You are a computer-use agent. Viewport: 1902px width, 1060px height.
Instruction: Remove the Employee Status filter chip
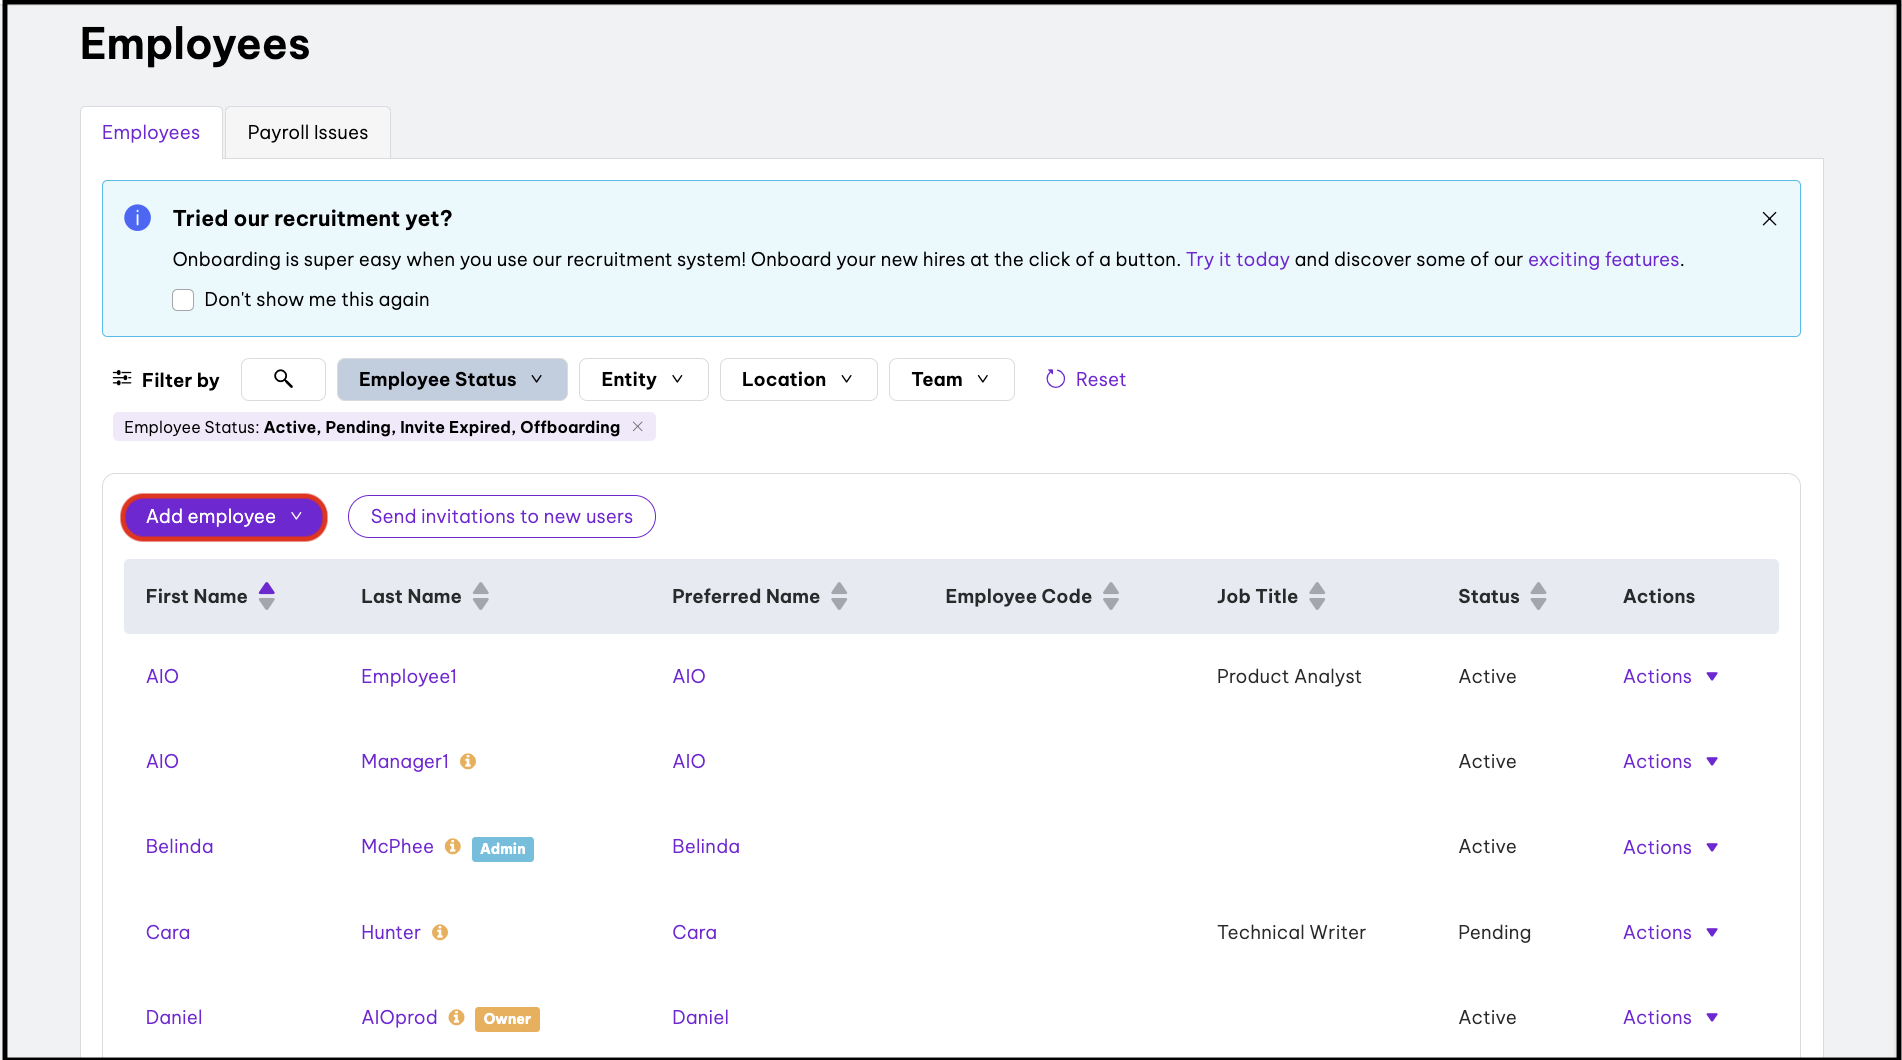point(638,427)
